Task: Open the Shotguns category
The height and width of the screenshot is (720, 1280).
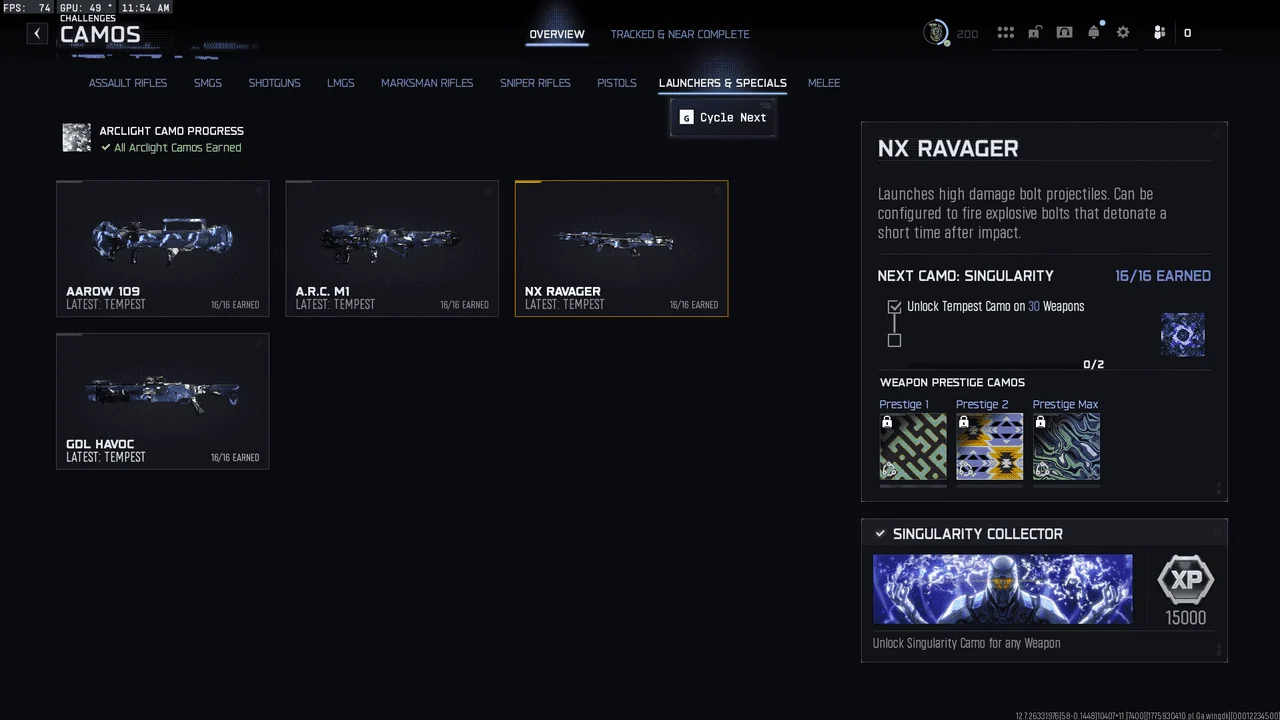Action: 274,83
